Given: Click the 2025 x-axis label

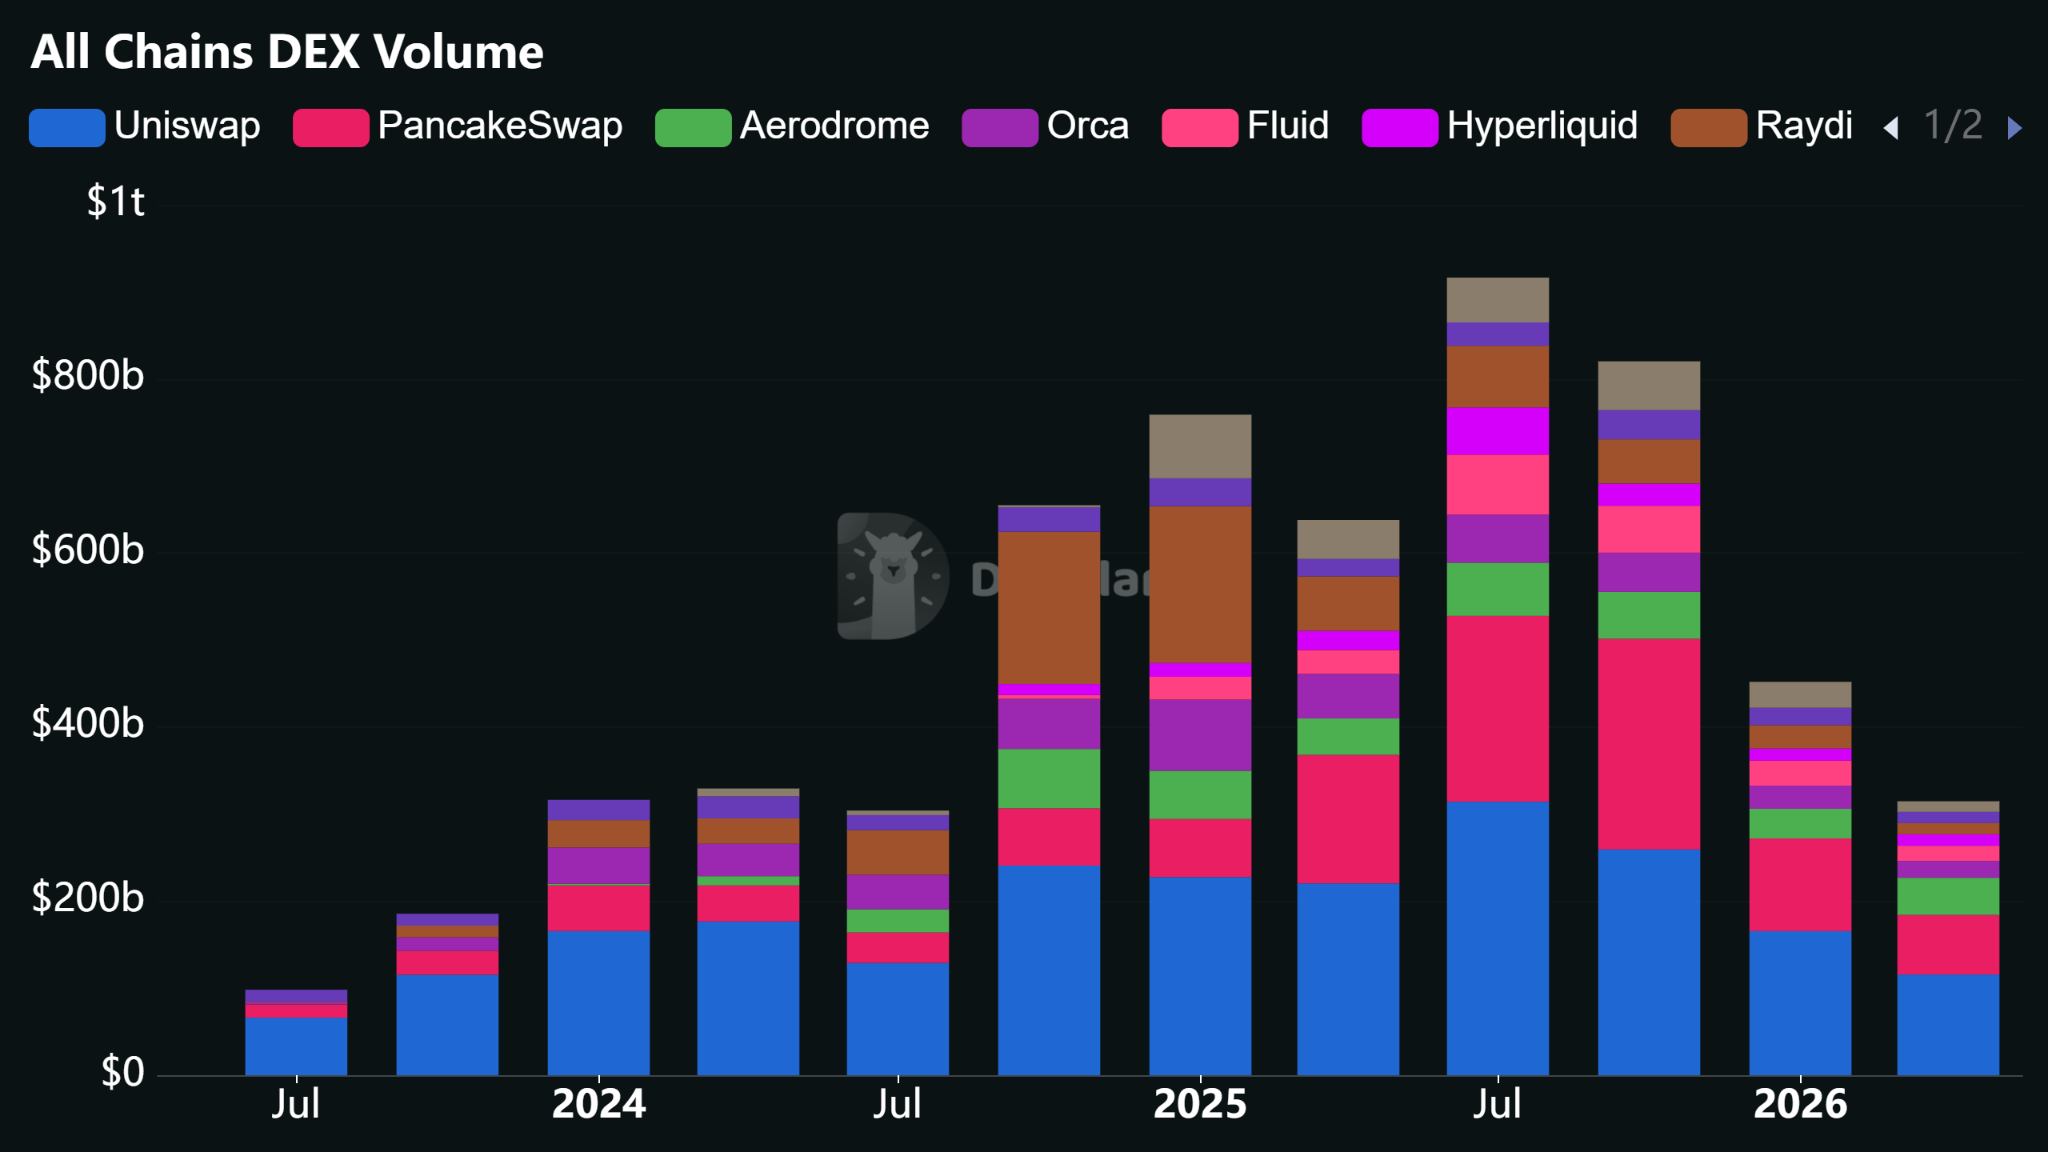Looking at the screenshot, I should click(x=1200, y=1104).
